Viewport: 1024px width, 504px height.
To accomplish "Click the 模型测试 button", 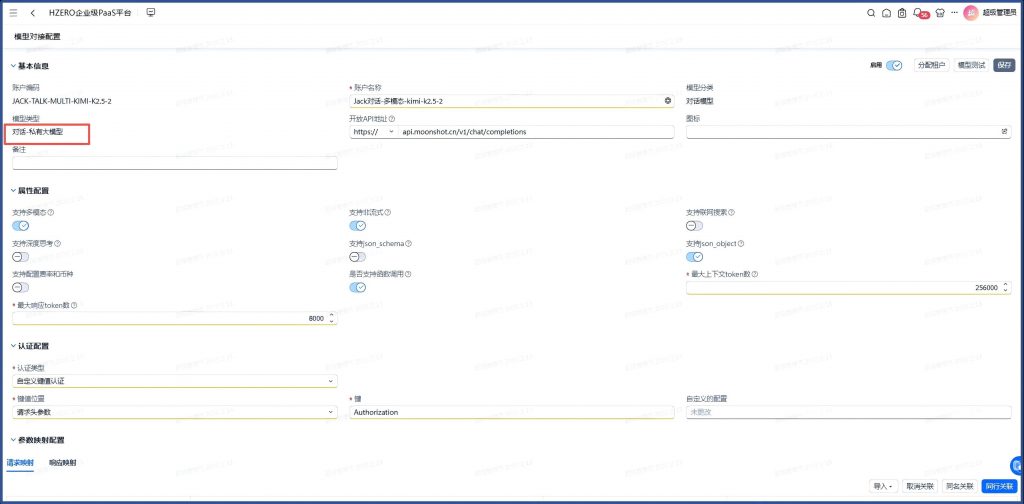I will pyautogui.click(x=971, y=65).
